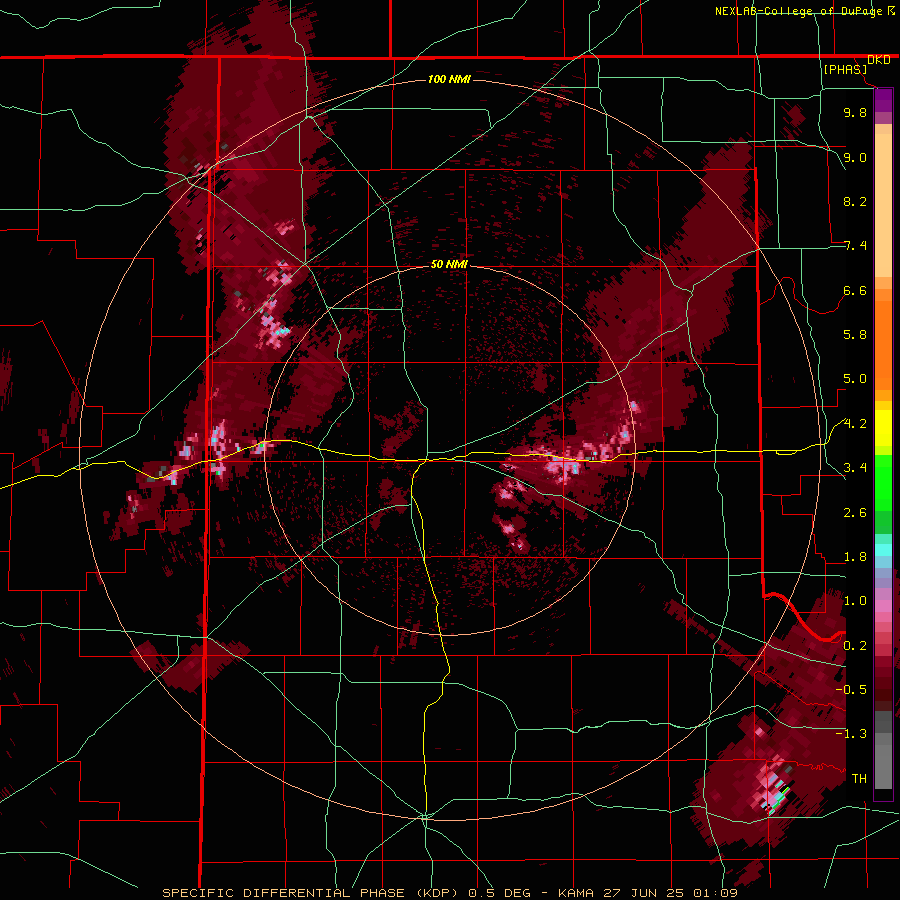
Task: Click the NEXLAB-College of DuPage credit text
Action: pos(799,11)
